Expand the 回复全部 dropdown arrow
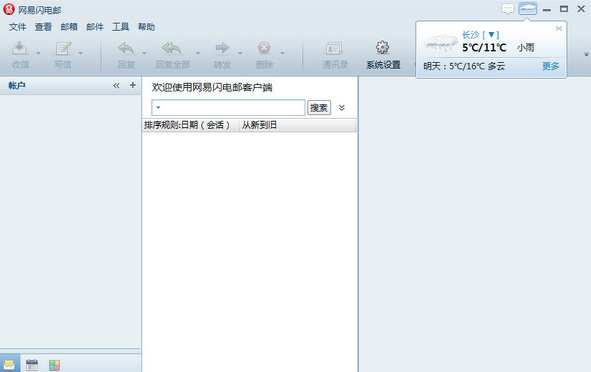This screenshot has width=591, height=372. tap(198, 53)
